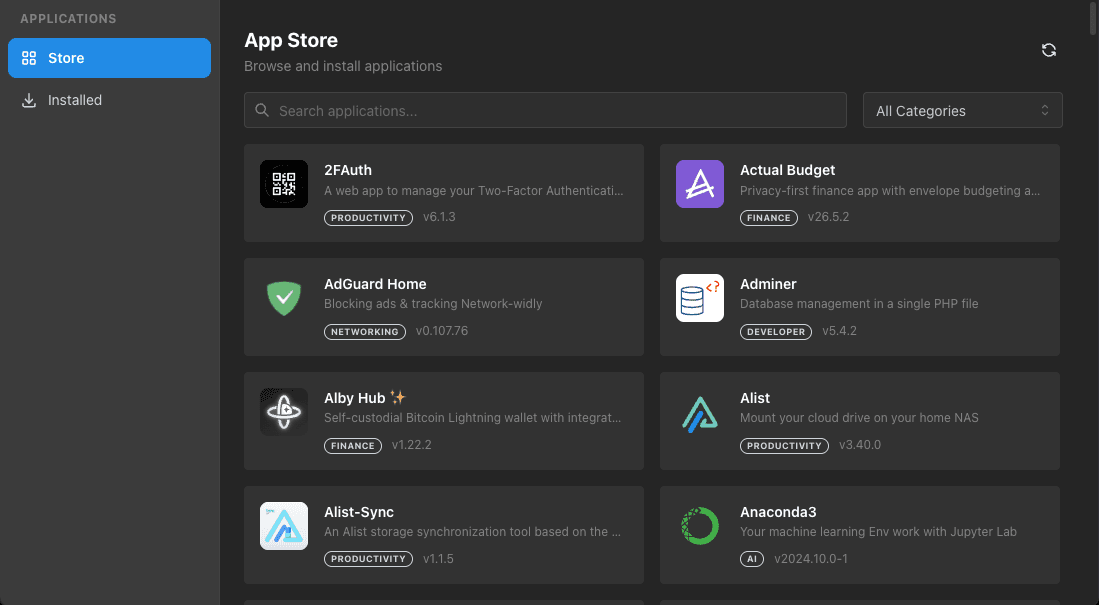Open the 2FAuth QR code app icon
This screenshot has height=605, width=1099.
click(x=284, y=184)
